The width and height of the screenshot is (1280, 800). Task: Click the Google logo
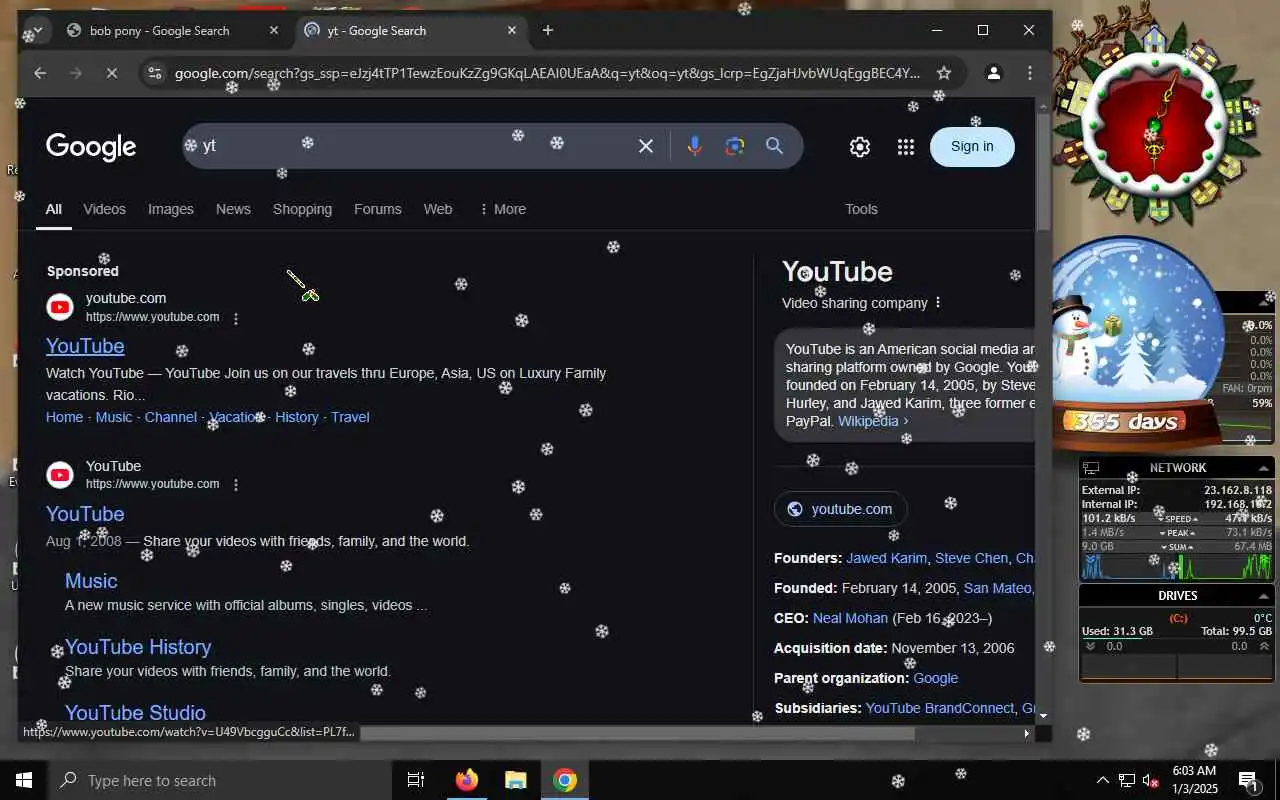tap(91, 147)
